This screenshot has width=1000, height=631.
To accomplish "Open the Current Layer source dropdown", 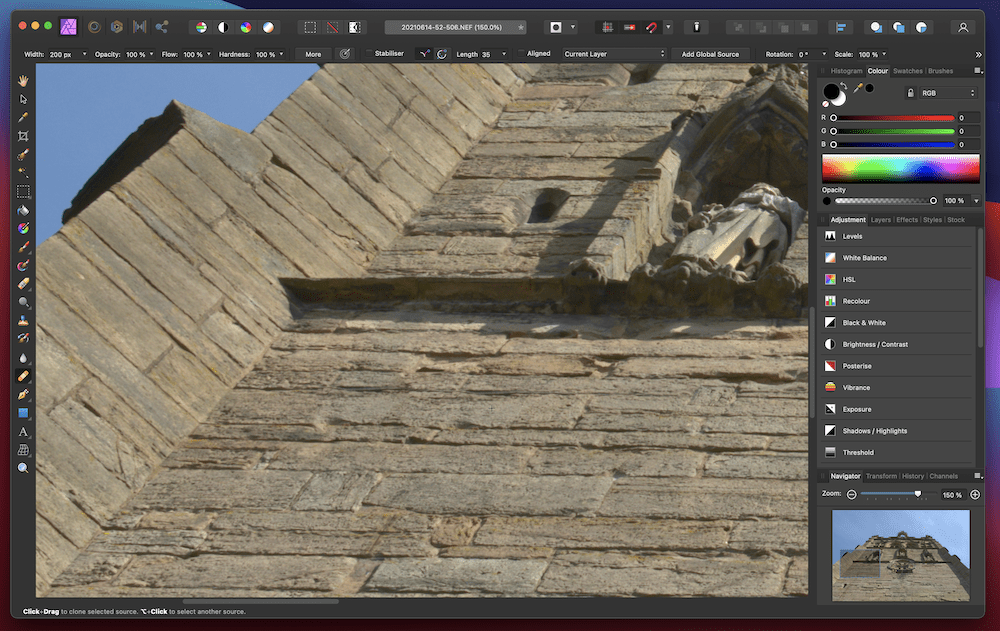I will point(613,54).
